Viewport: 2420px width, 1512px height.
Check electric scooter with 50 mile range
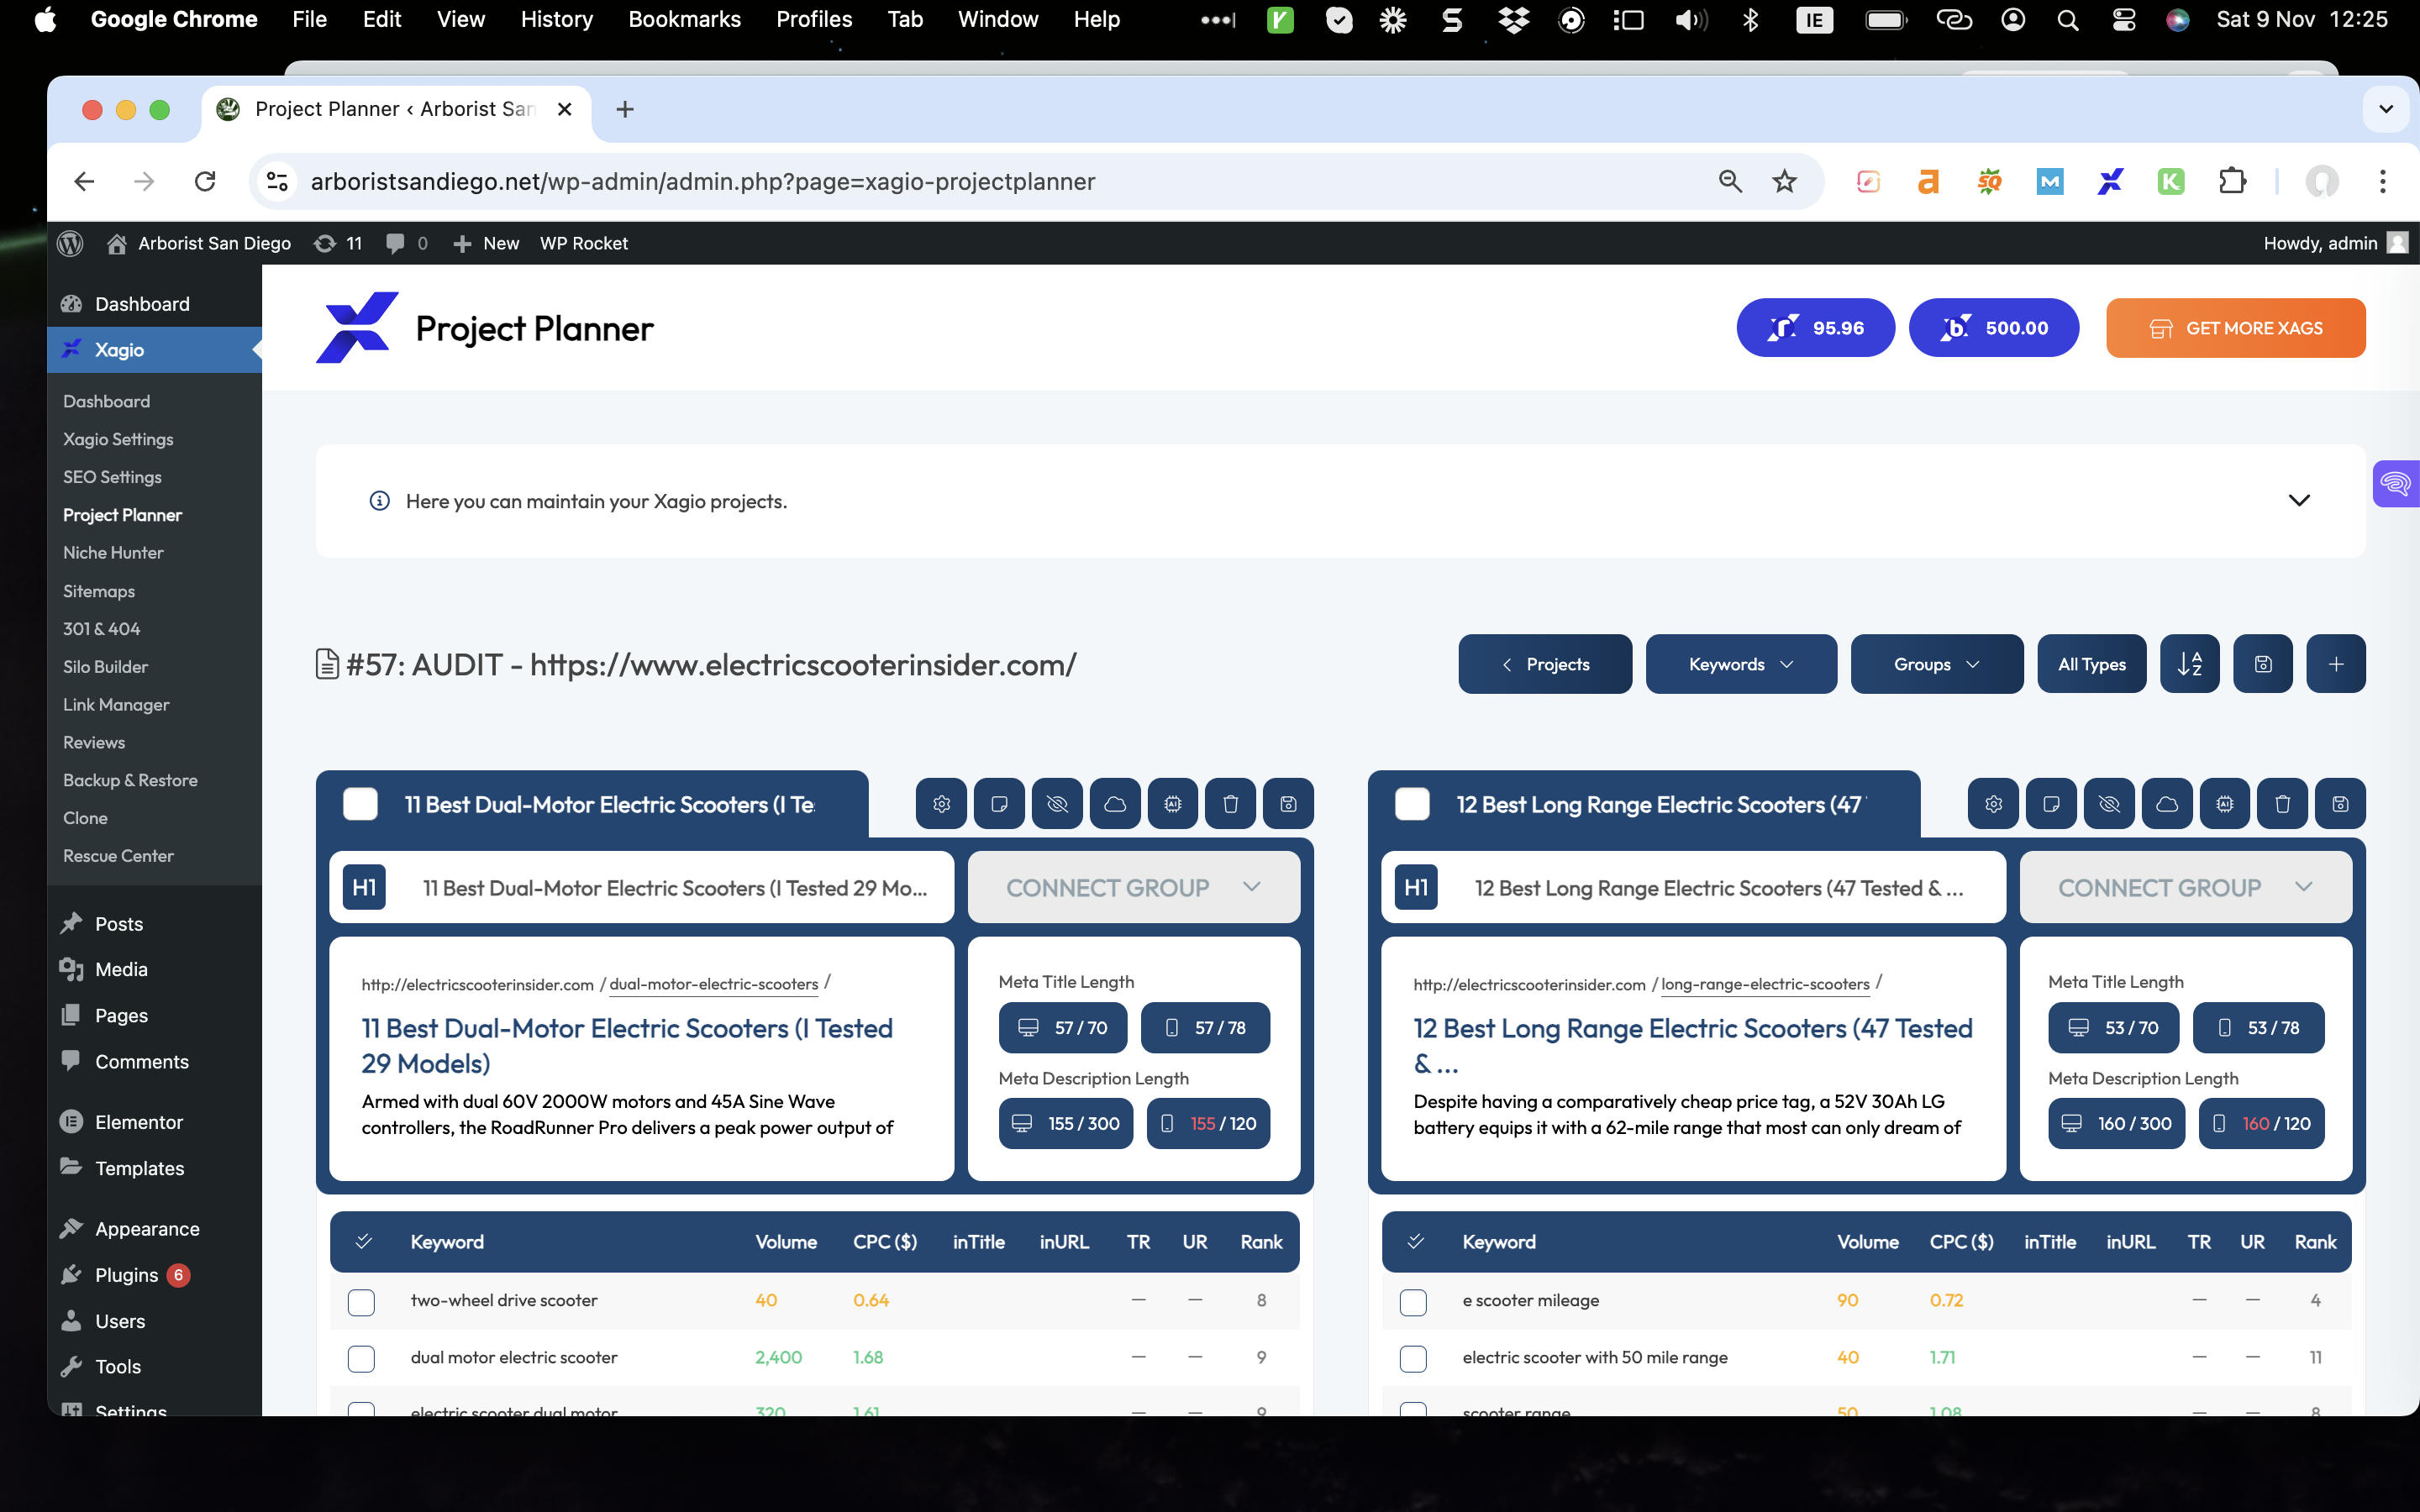pyautogui.click(x=1413, y=1359)
